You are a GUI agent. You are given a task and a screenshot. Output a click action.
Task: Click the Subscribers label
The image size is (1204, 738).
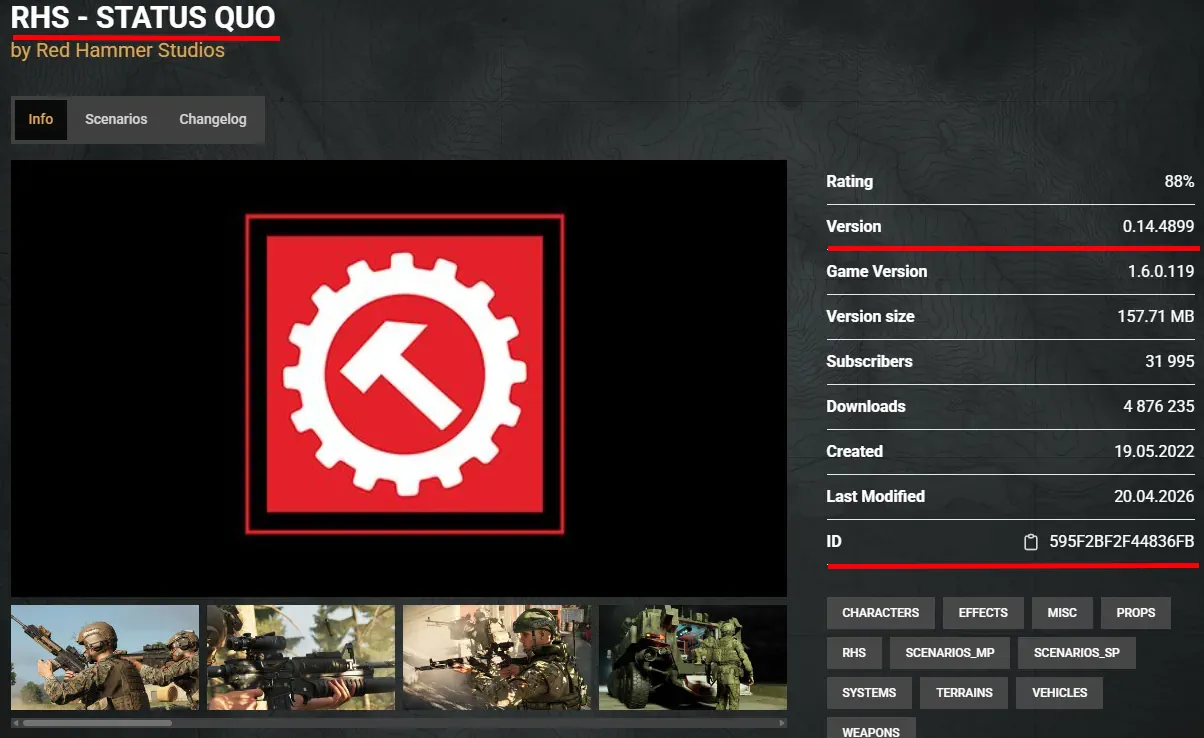[x=869, y=362]
